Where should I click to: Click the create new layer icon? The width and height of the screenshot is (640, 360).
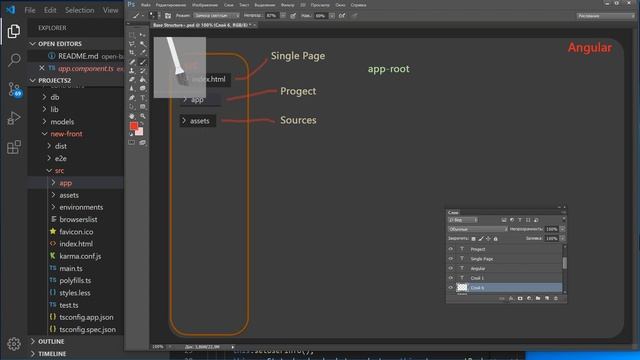pyautogui.click(x=547, y=298)
